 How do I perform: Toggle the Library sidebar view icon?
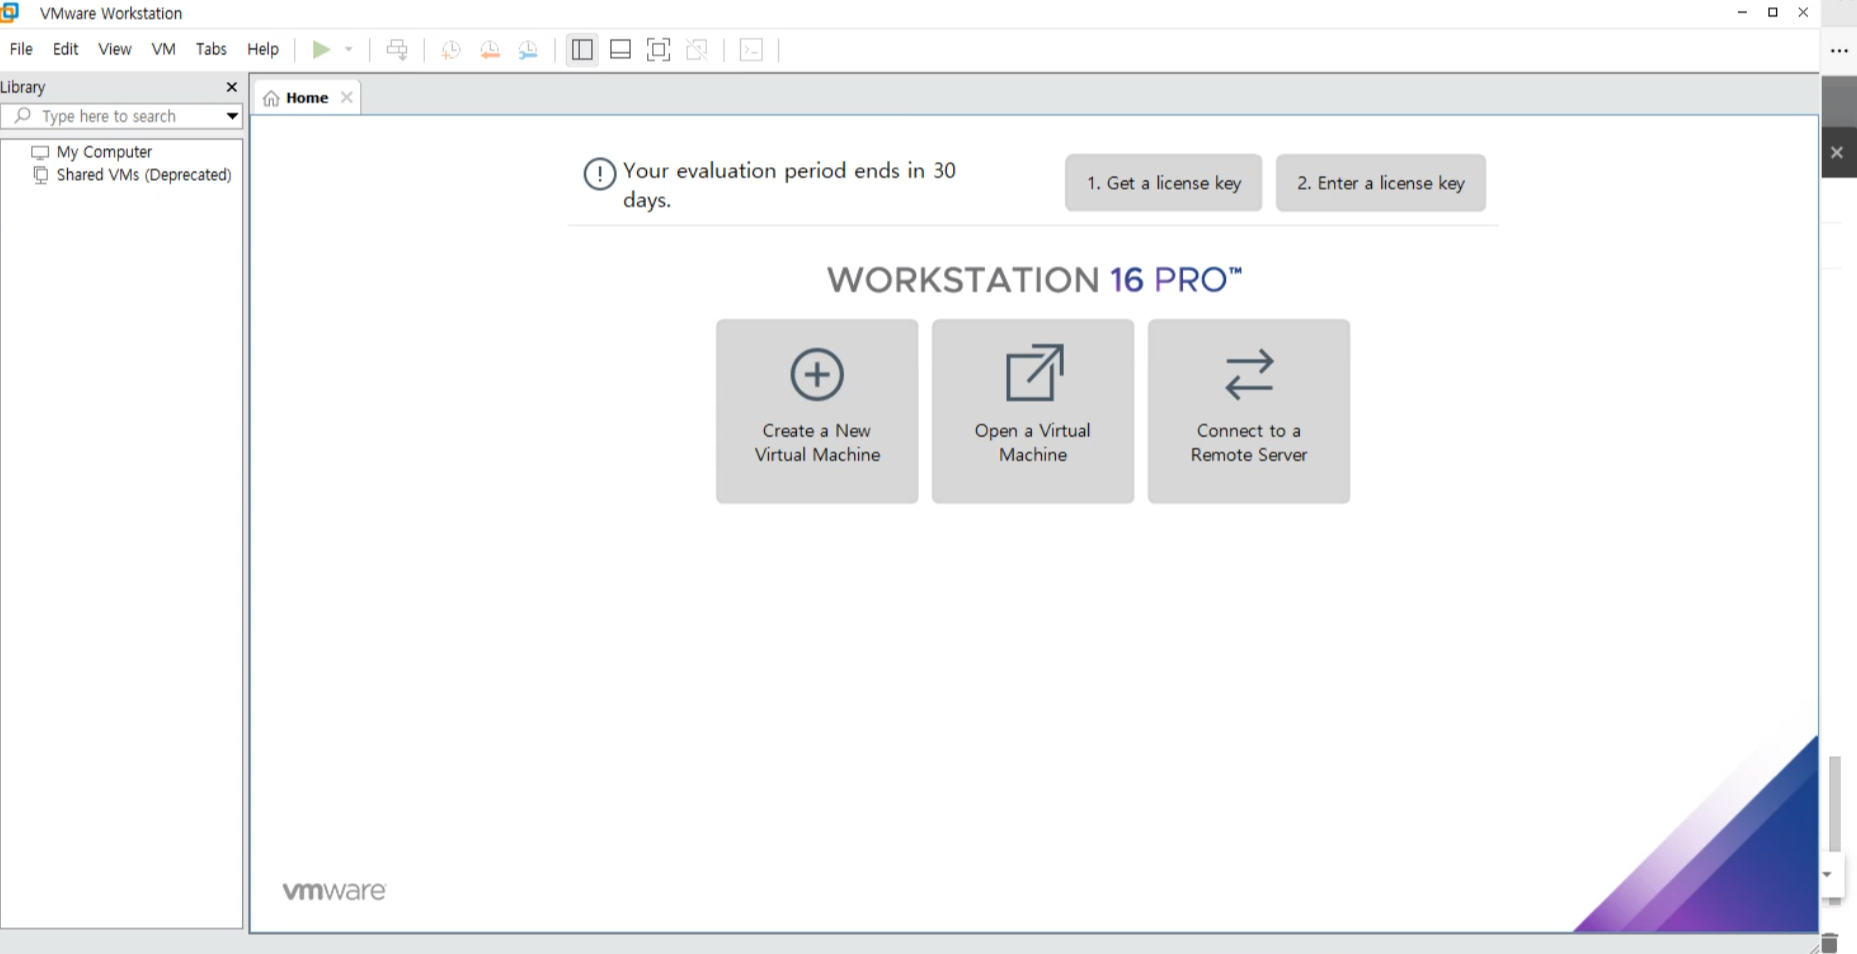582,49
